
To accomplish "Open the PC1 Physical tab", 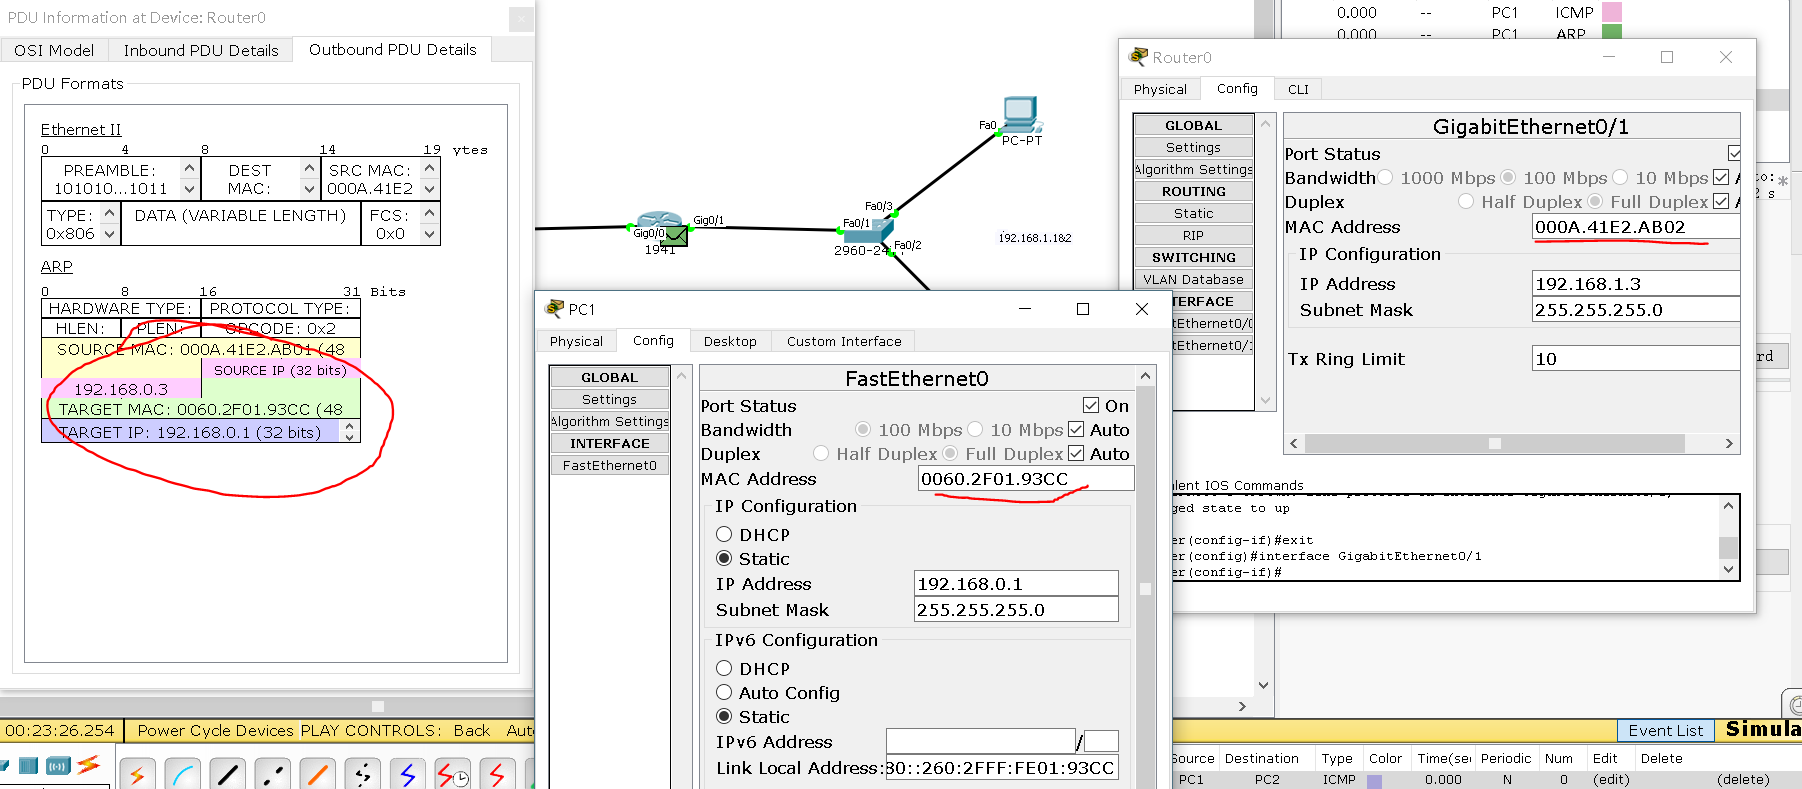I will 576,341.
